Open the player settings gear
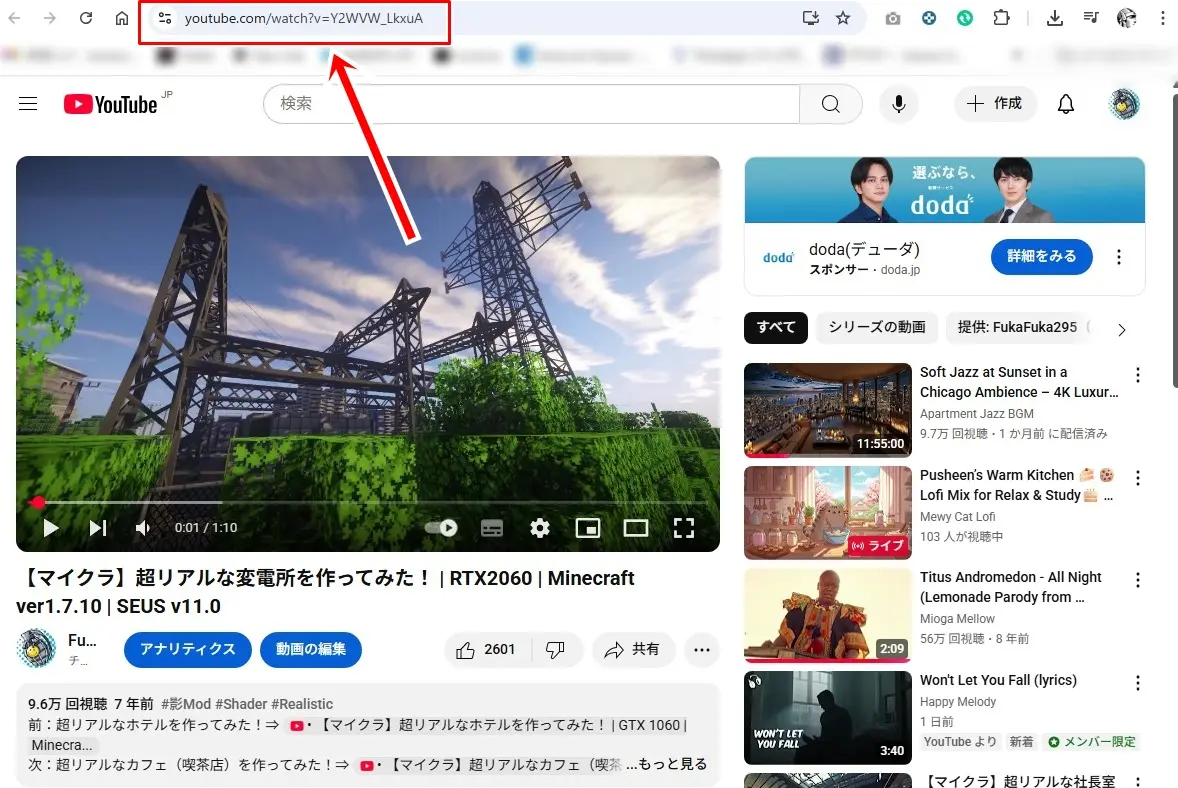Viewport: 1178px width, 788px height. 539,528
